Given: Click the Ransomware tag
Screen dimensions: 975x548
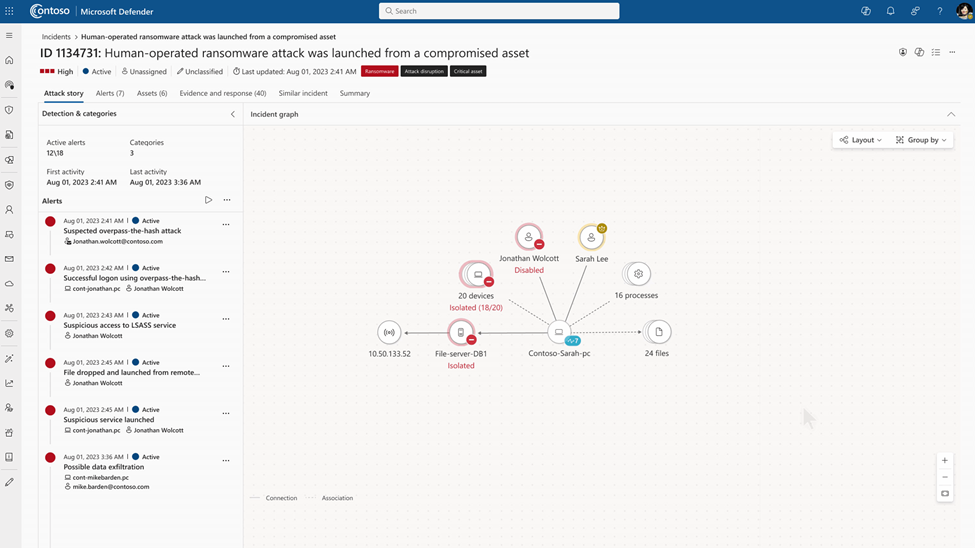Looking at the screenshot, I should [x=379, y=72].
